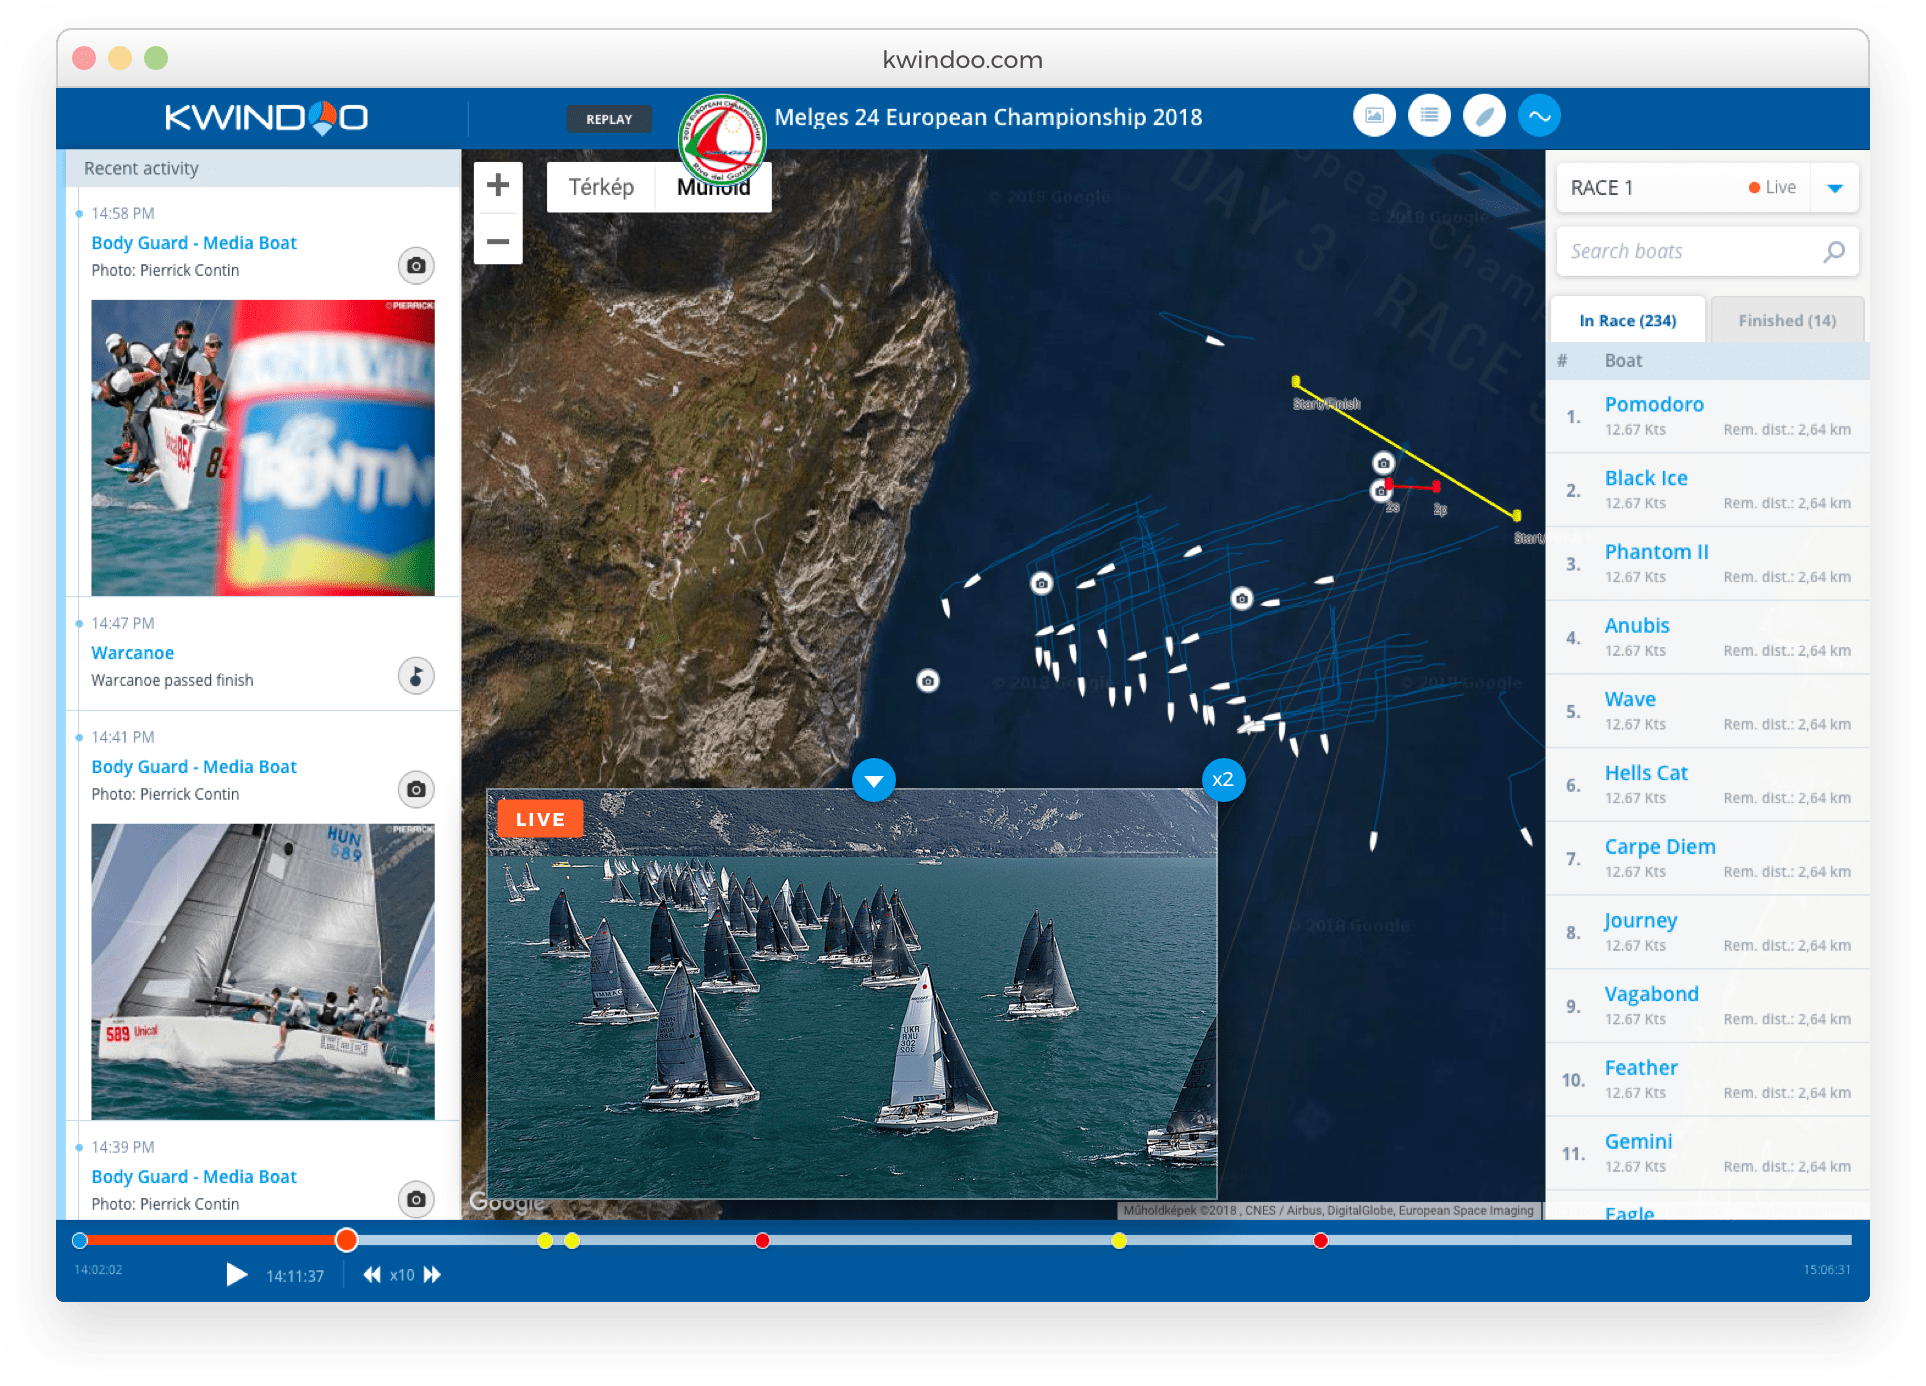This screenshot has height=1386, width=1926.
Task: Zoom in on the map
Action: tap(498, 186)
